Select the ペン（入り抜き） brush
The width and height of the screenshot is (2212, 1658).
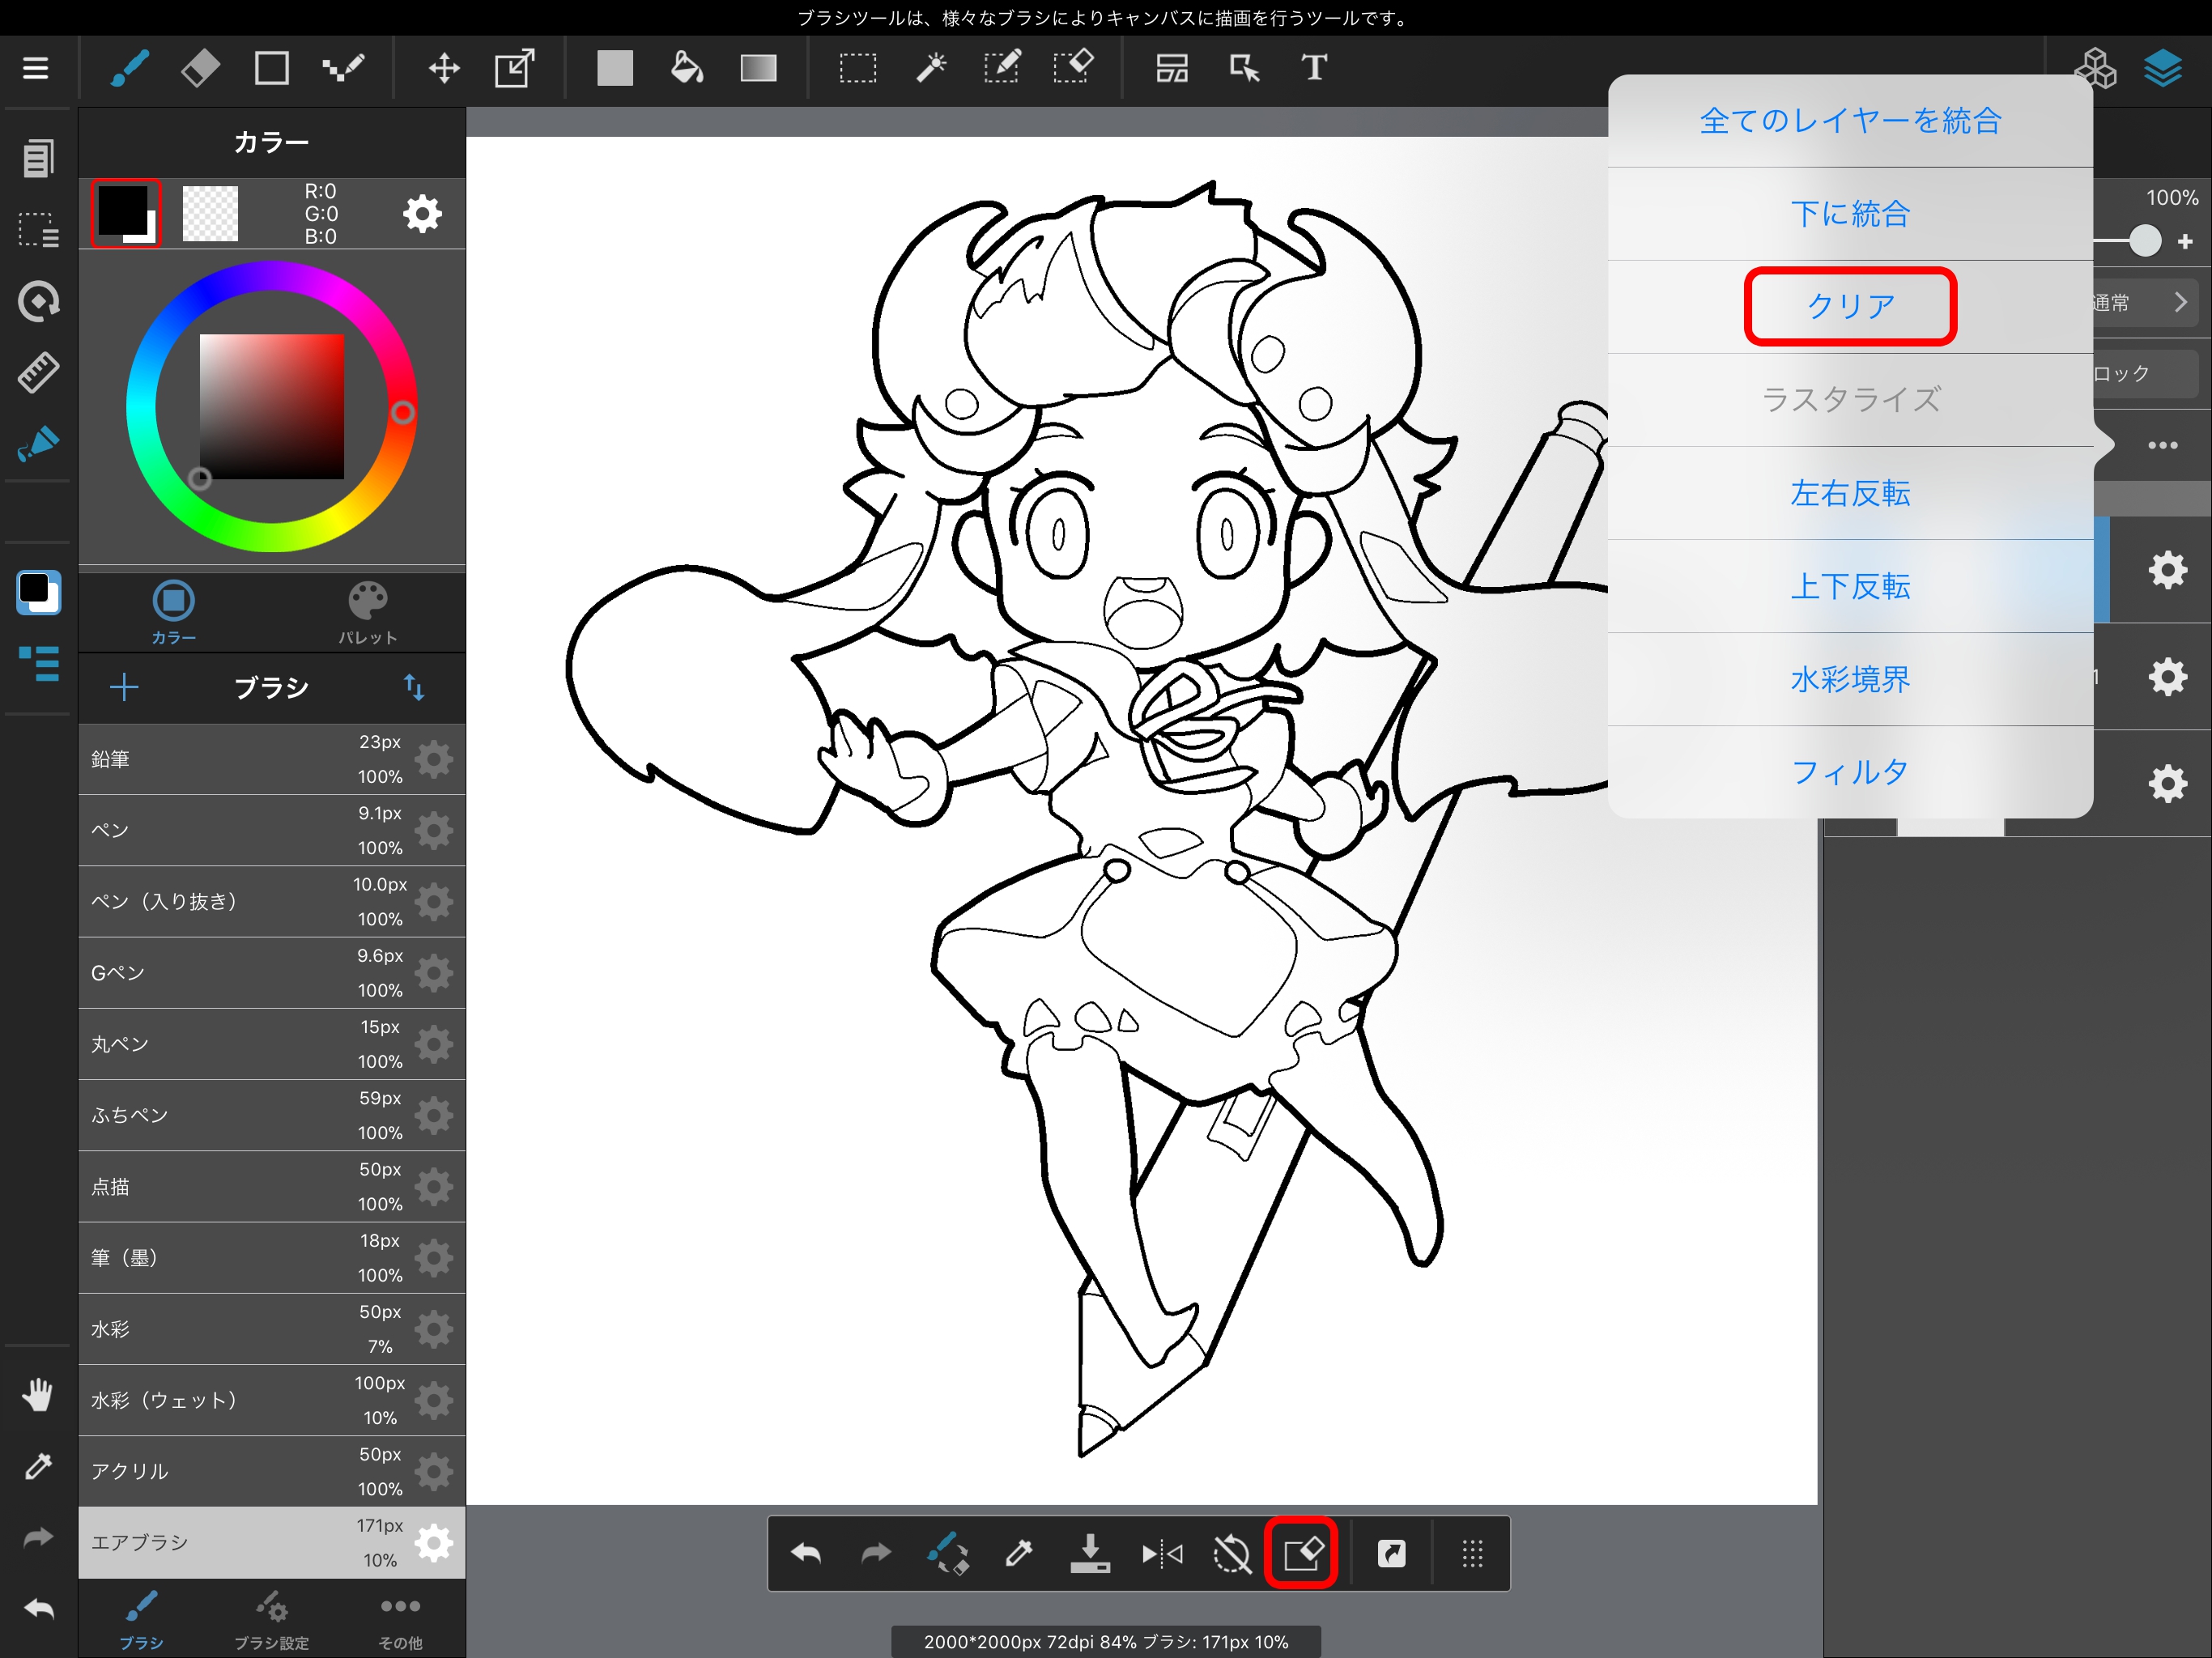click(272, 902)
